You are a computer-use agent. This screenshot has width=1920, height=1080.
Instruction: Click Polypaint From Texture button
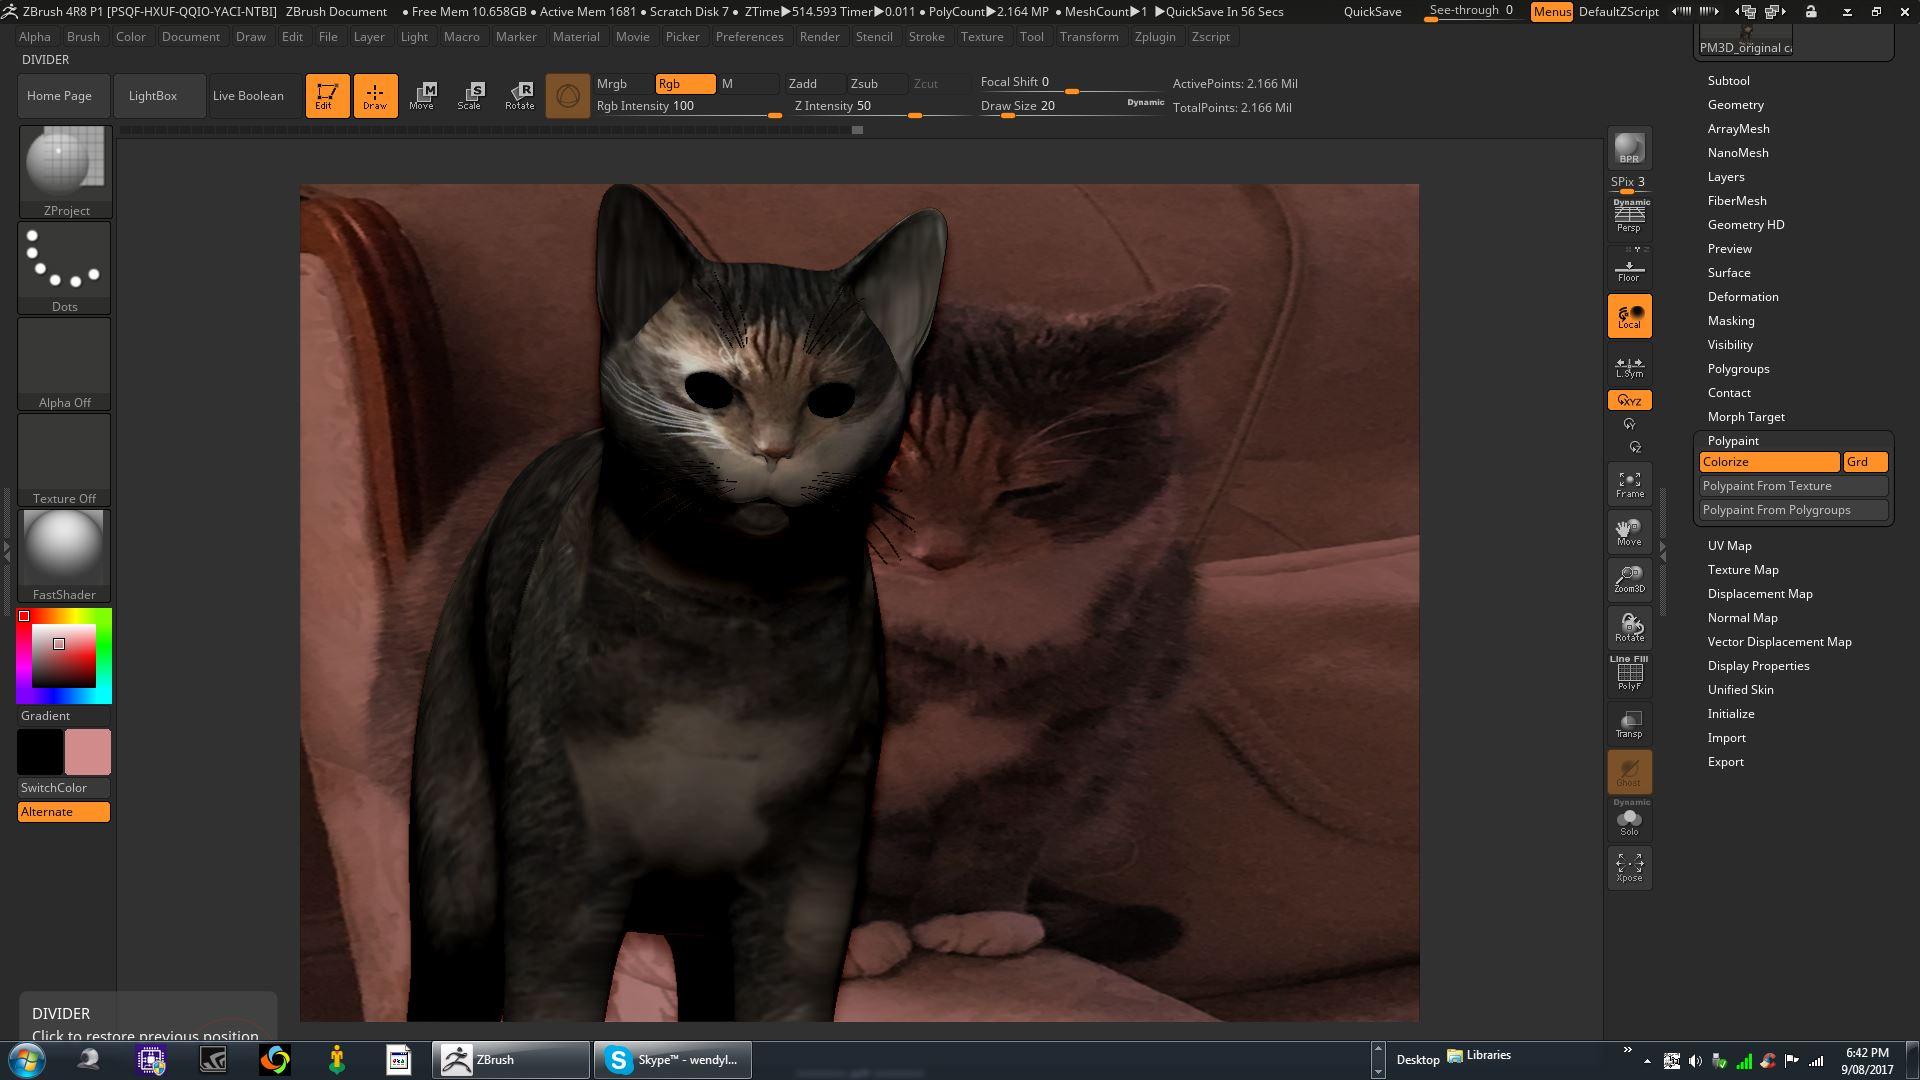[x=1793, y=486]
